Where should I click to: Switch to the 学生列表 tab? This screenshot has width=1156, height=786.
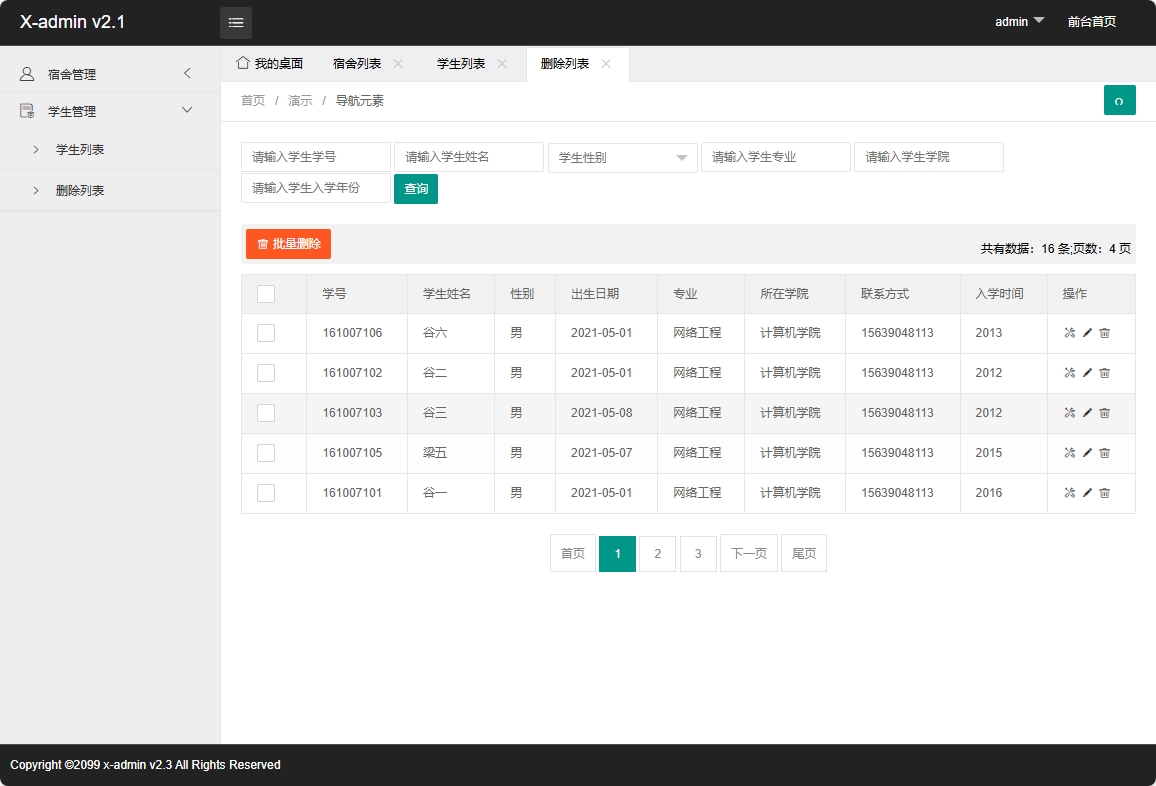click(x=461, y=64)
